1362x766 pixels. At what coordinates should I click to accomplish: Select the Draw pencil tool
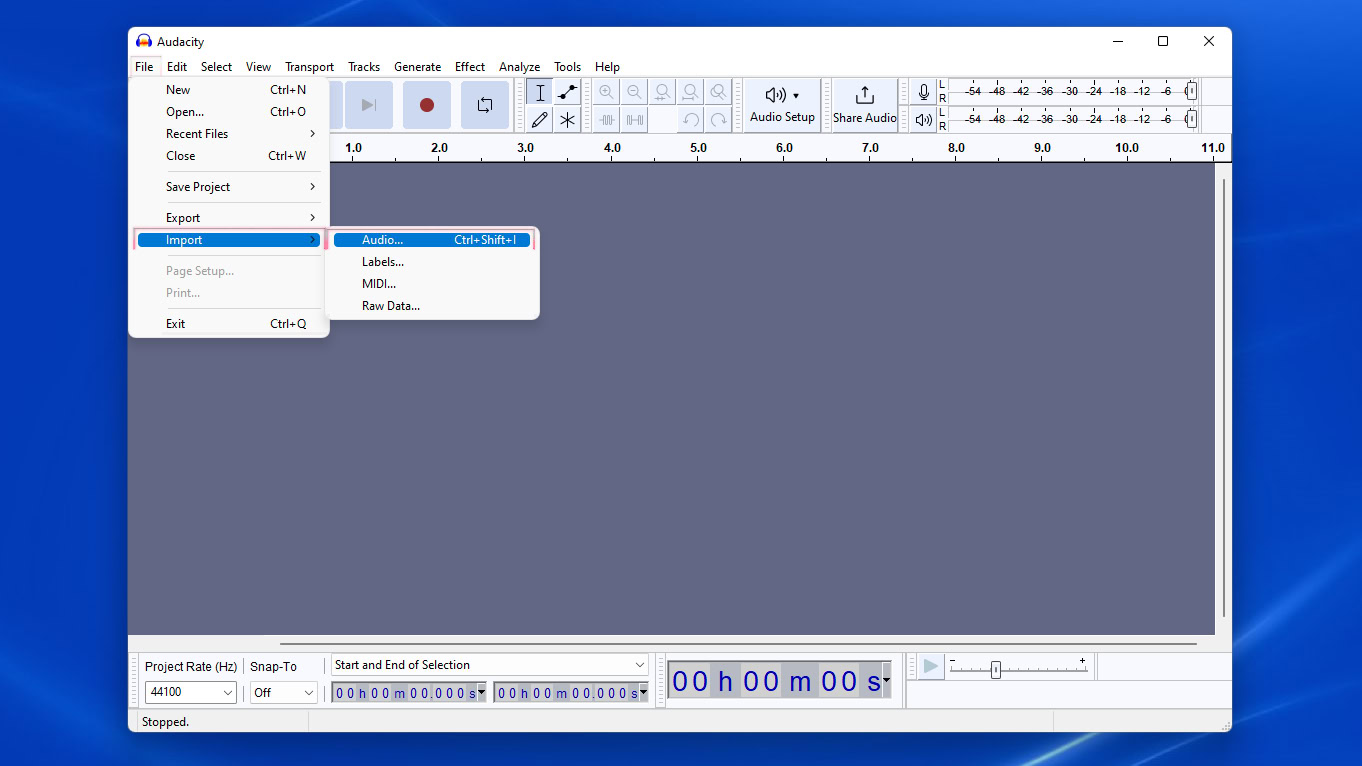pyautogui.click(x=540, y=120)
